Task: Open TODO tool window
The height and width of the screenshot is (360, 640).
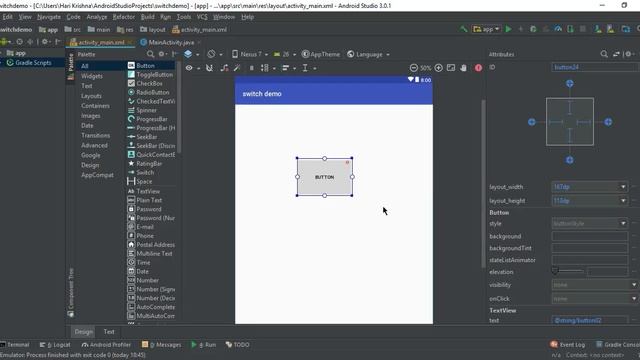Action: 238,344
